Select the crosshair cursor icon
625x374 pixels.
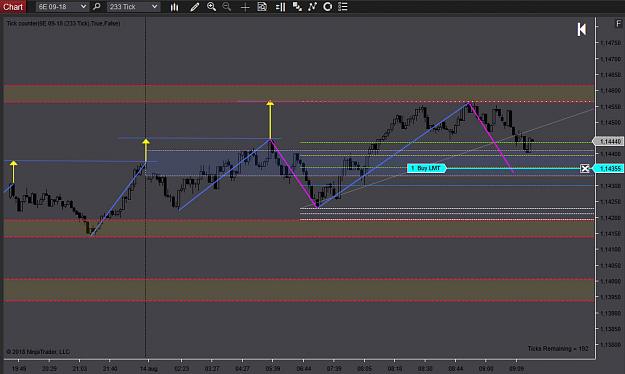tap(245, 7)
